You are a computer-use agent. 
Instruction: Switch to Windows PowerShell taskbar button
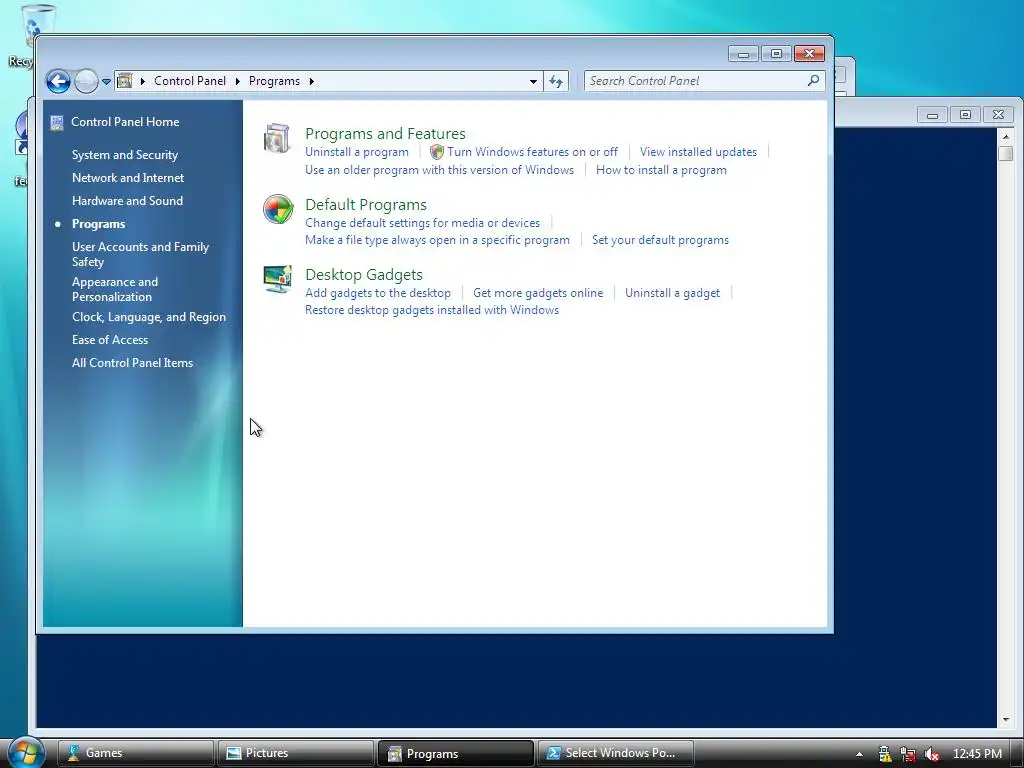click(616, 753)
